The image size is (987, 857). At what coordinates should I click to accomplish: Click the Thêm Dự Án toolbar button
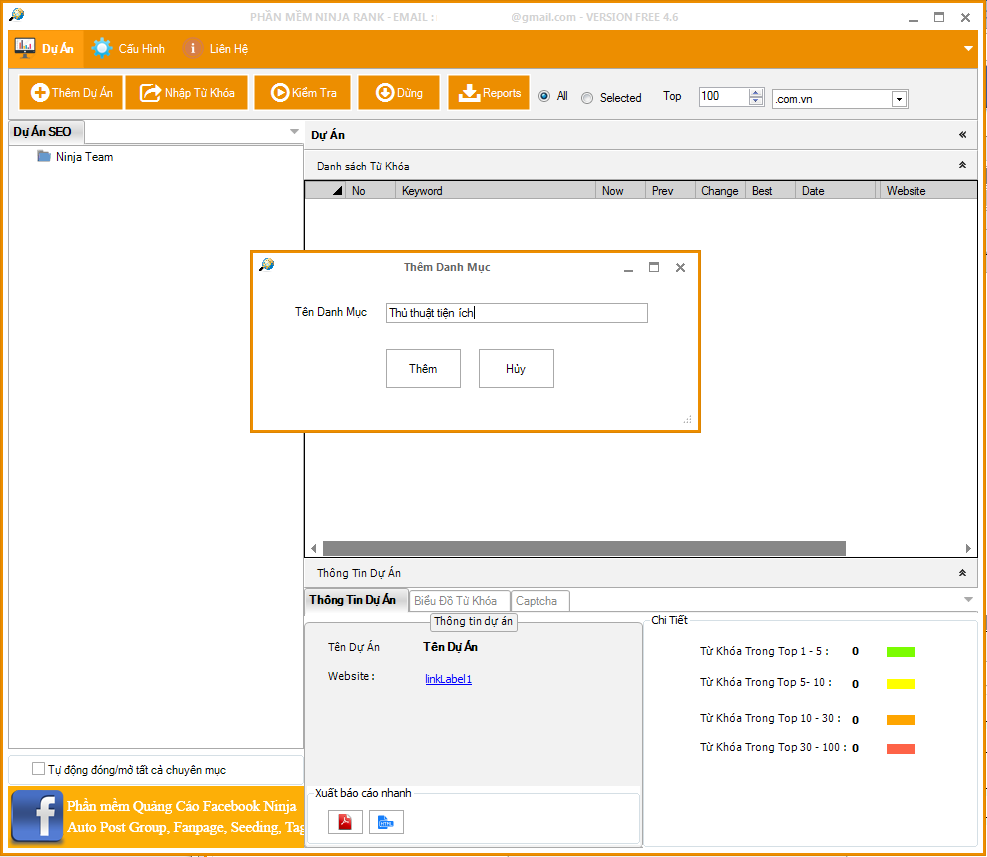71,93
